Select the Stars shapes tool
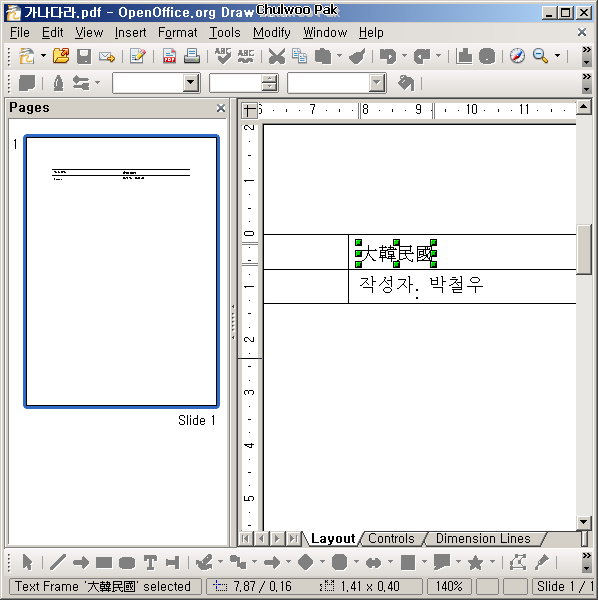The height and width of the screenshot is (600, 598). (x=476, y=562)
